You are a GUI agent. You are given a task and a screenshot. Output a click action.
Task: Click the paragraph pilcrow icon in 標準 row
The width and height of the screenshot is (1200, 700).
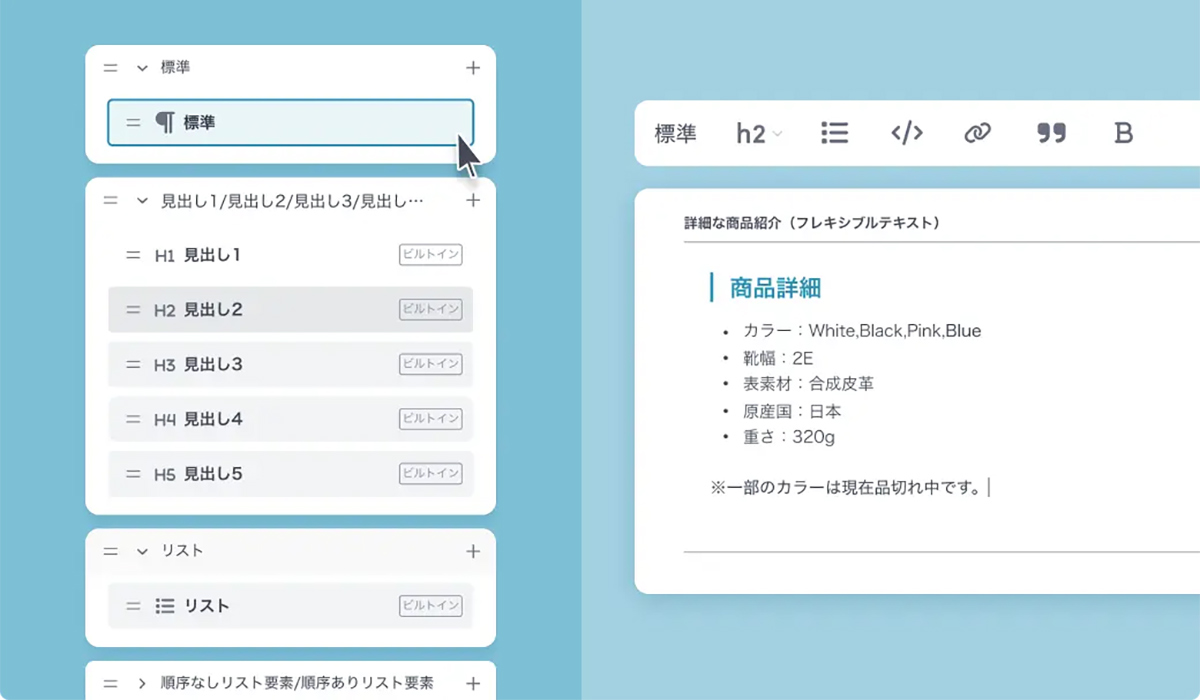[x=165, y=123]
